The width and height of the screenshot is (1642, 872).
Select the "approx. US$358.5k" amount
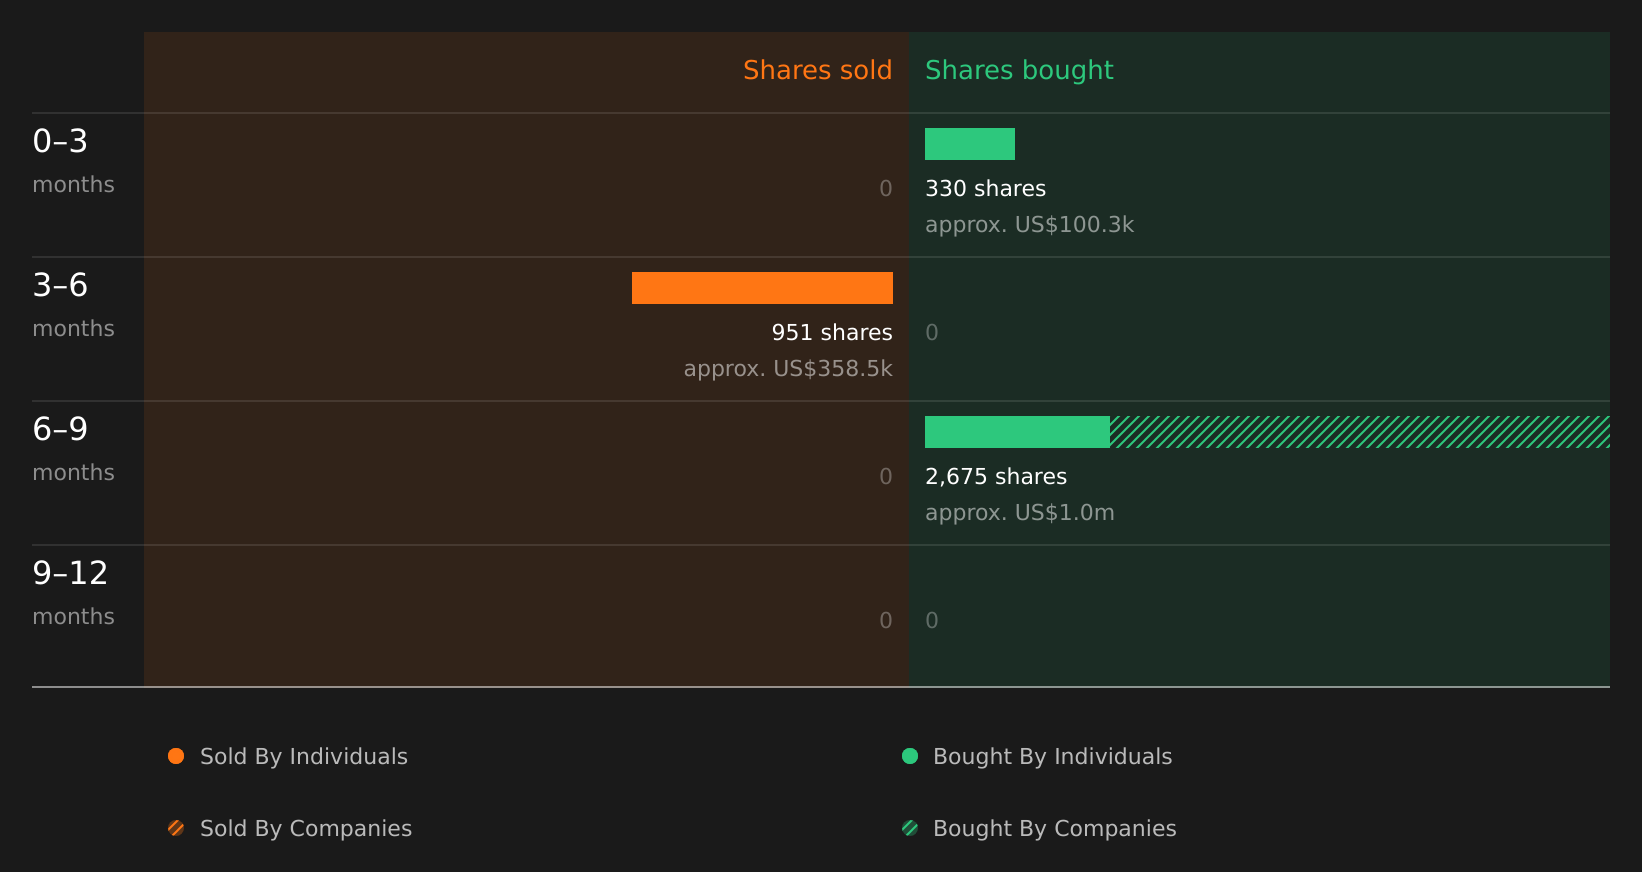click(x=788, y=369)
